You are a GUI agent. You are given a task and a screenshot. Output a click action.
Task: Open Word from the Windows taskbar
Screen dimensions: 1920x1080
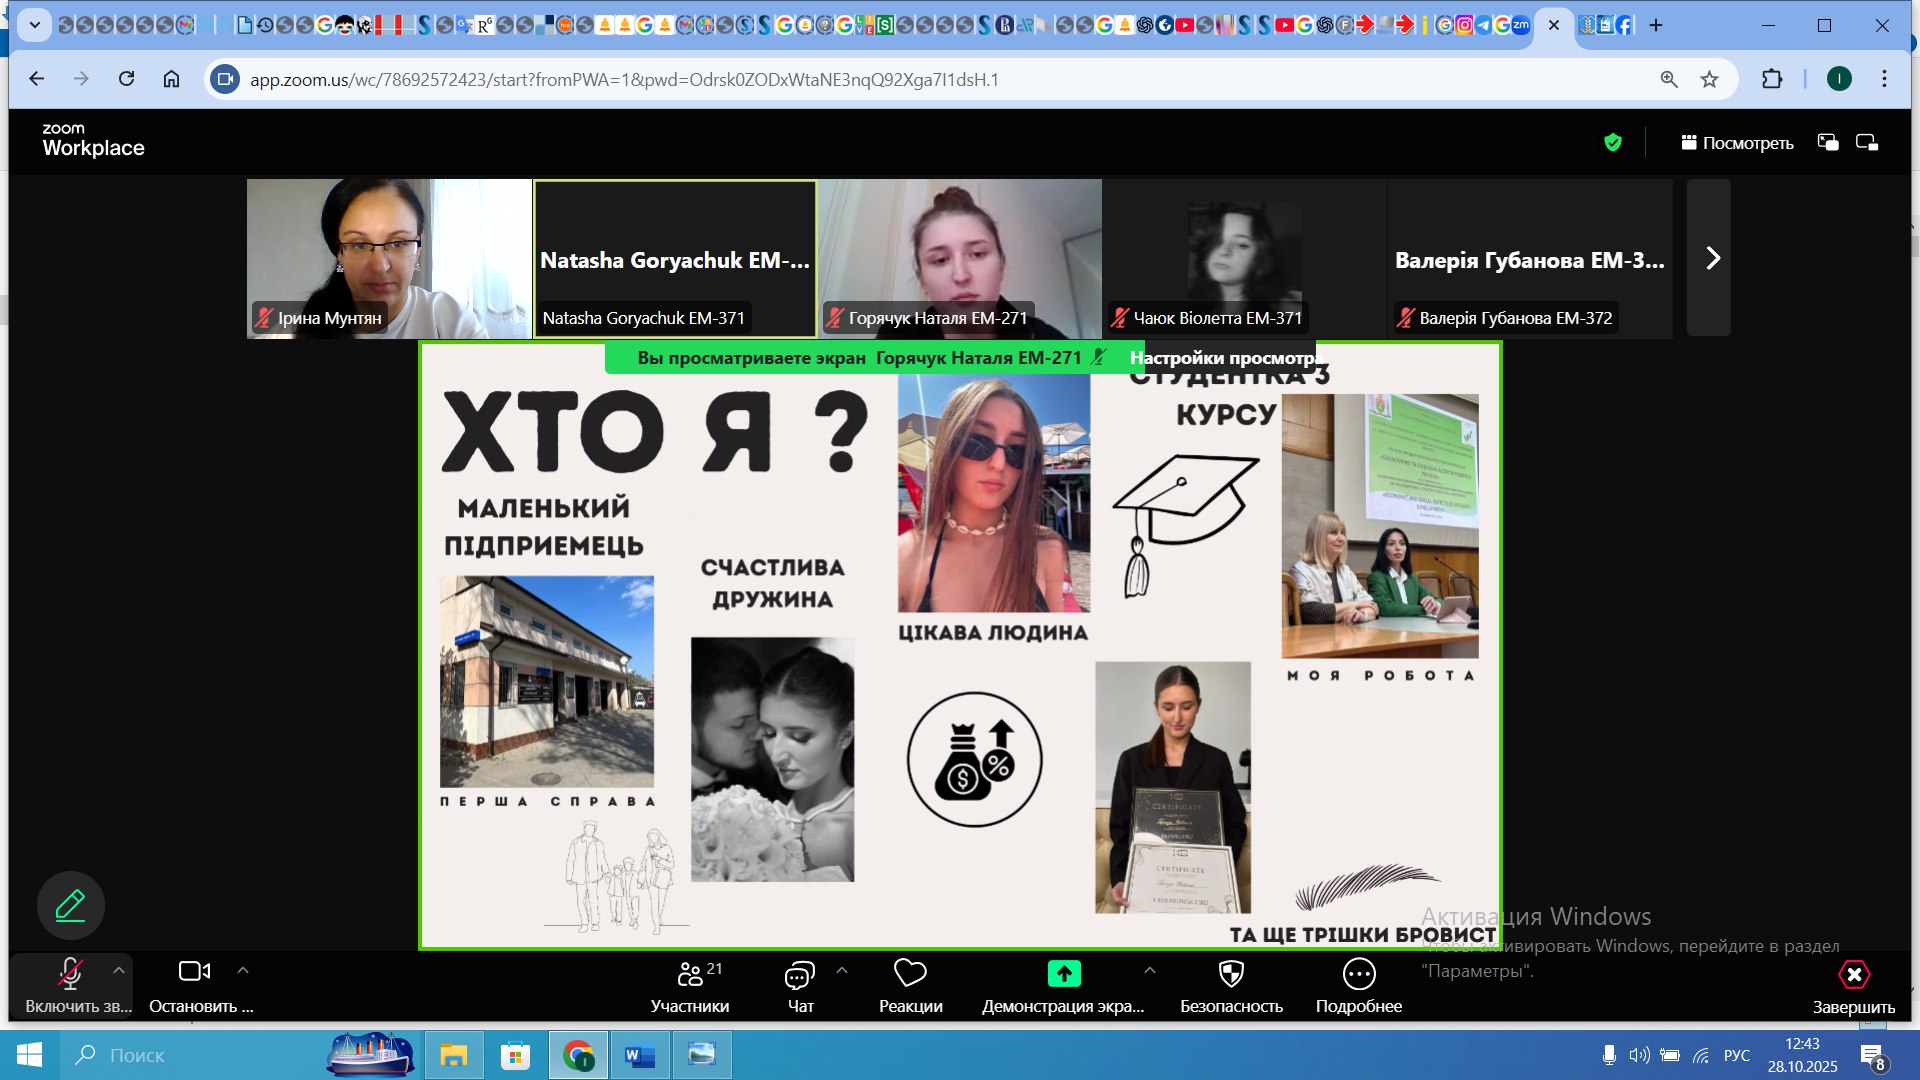638,1055
